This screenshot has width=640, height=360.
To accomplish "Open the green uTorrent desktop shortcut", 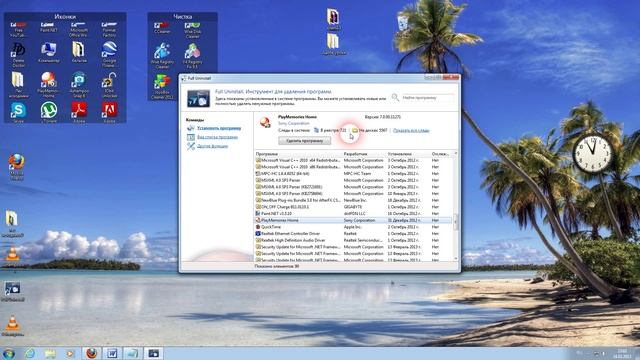I will (49, 113).
